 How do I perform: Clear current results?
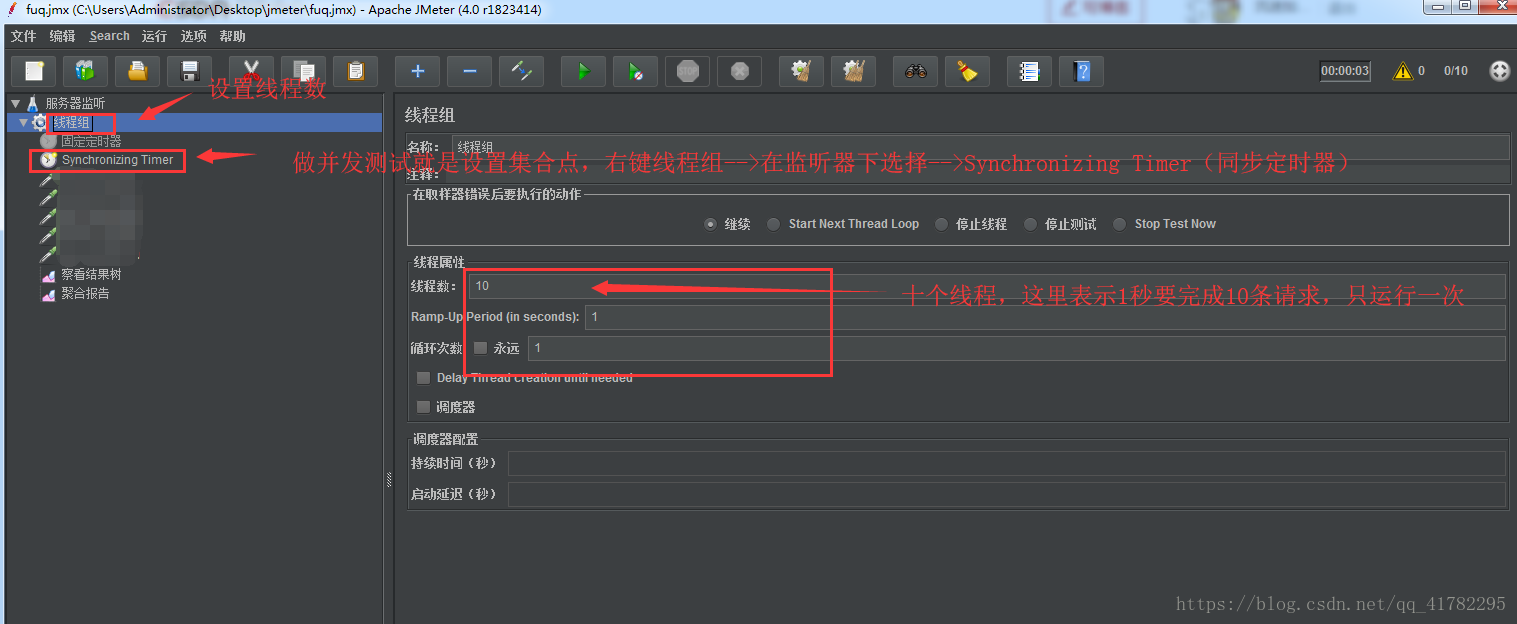click(801, 71)
